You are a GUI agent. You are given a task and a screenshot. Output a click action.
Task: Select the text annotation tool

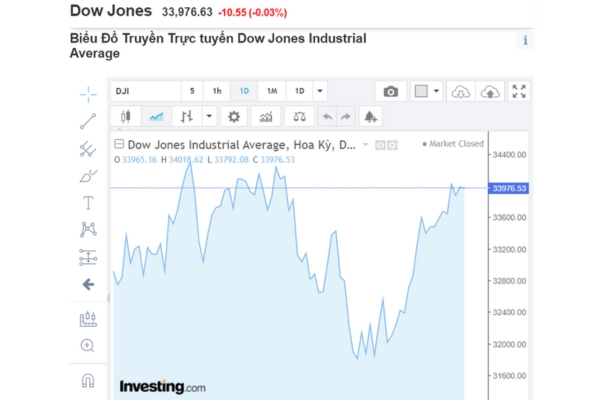[x=88, y=203]
